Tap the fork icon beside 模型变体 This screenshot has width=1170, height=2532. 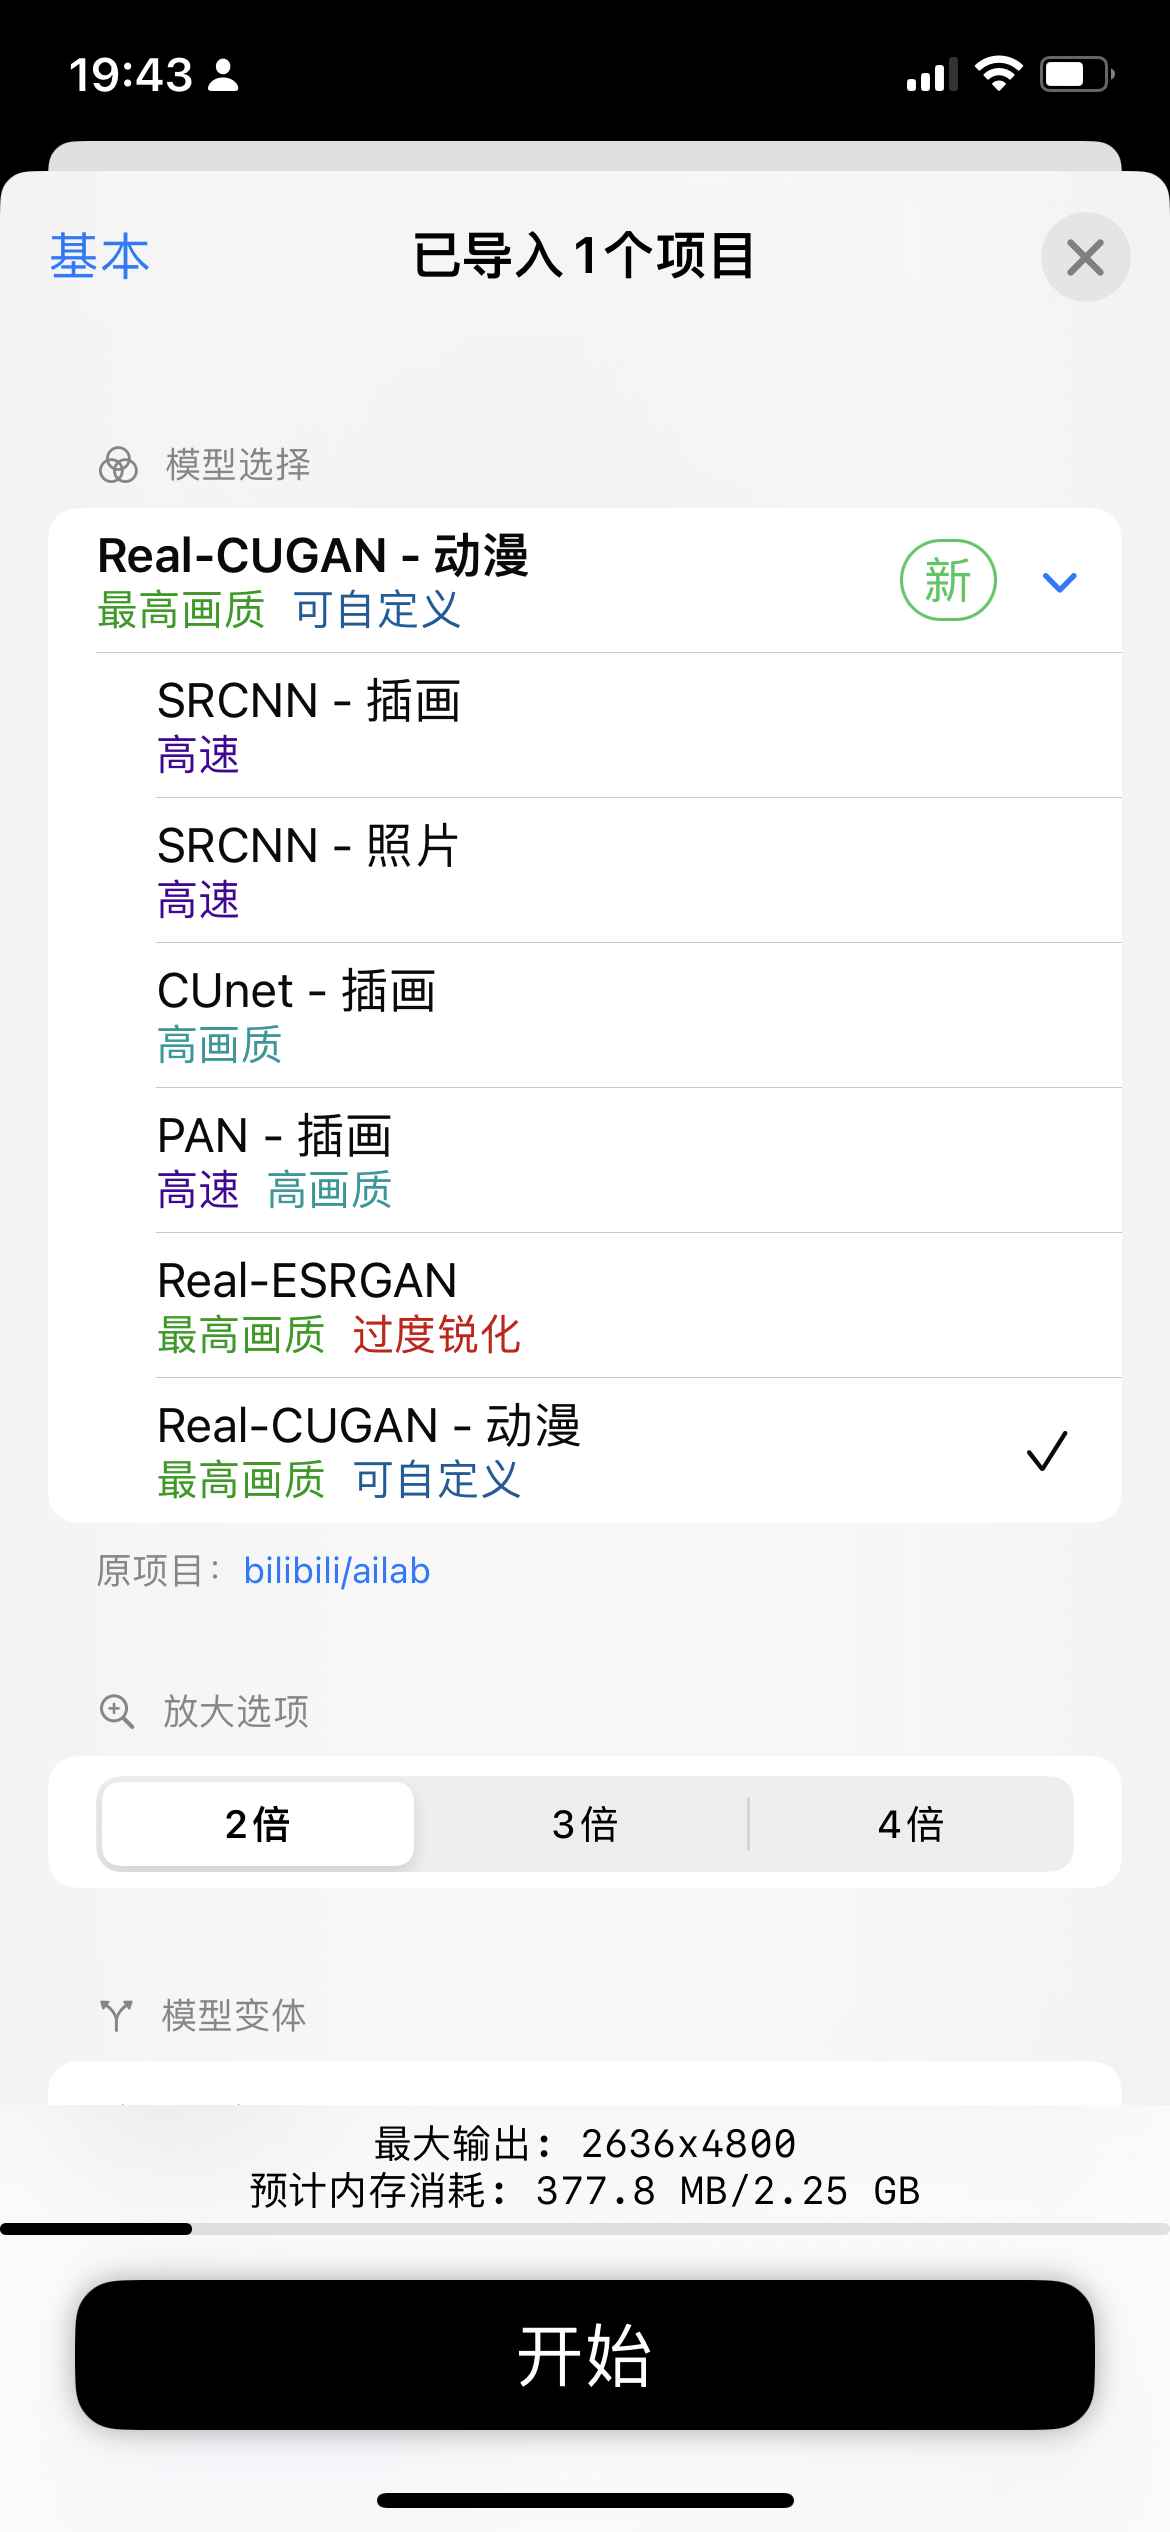[x=116, y=2015]
